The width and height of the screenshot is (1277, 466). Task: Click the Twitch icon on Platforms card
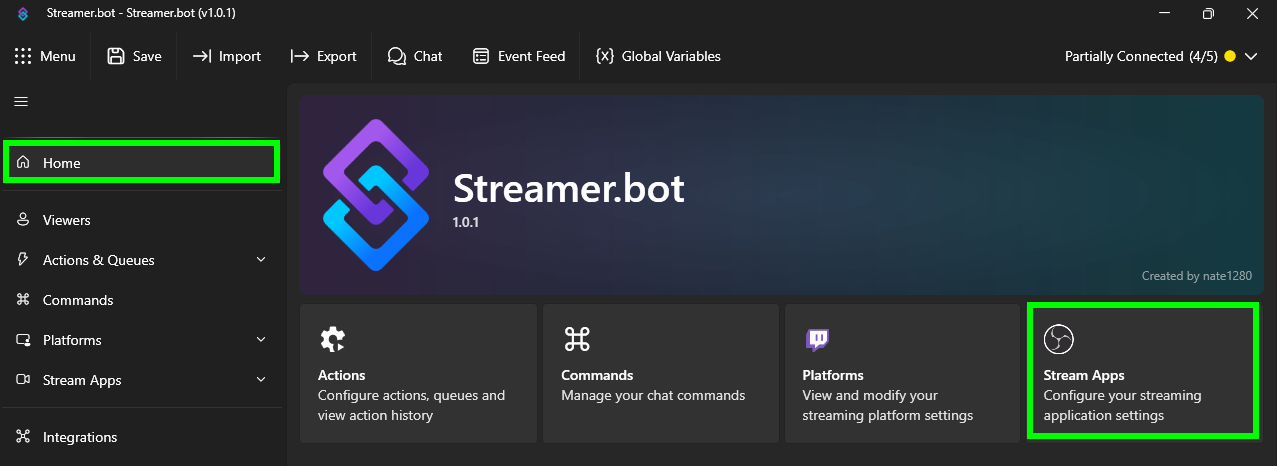(817, 340)
